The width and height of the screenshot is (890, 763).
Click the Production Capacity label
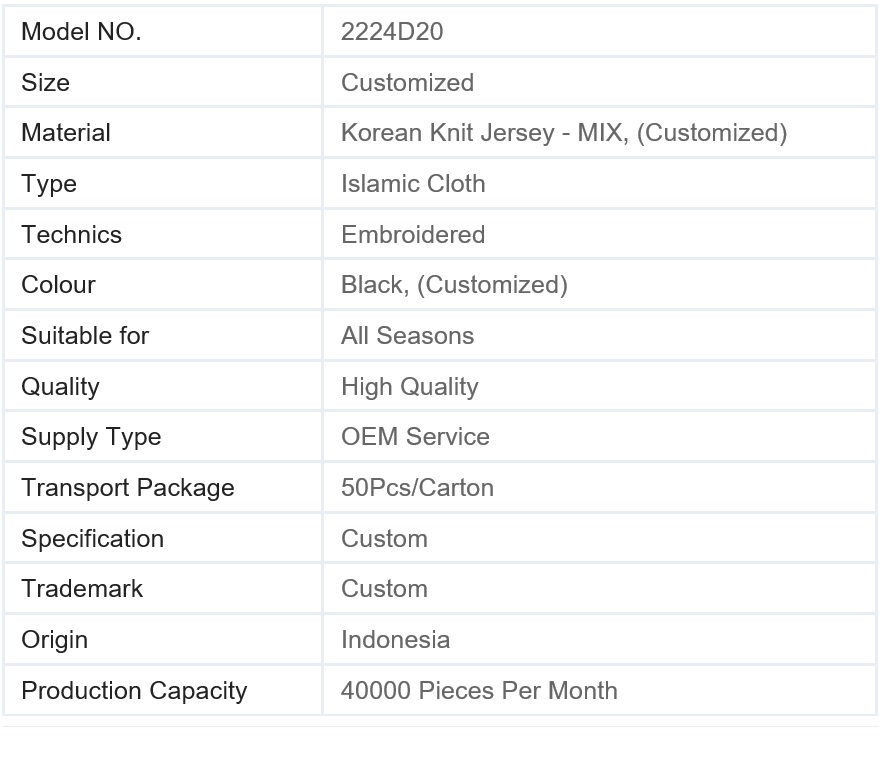(x=134, y=691)
